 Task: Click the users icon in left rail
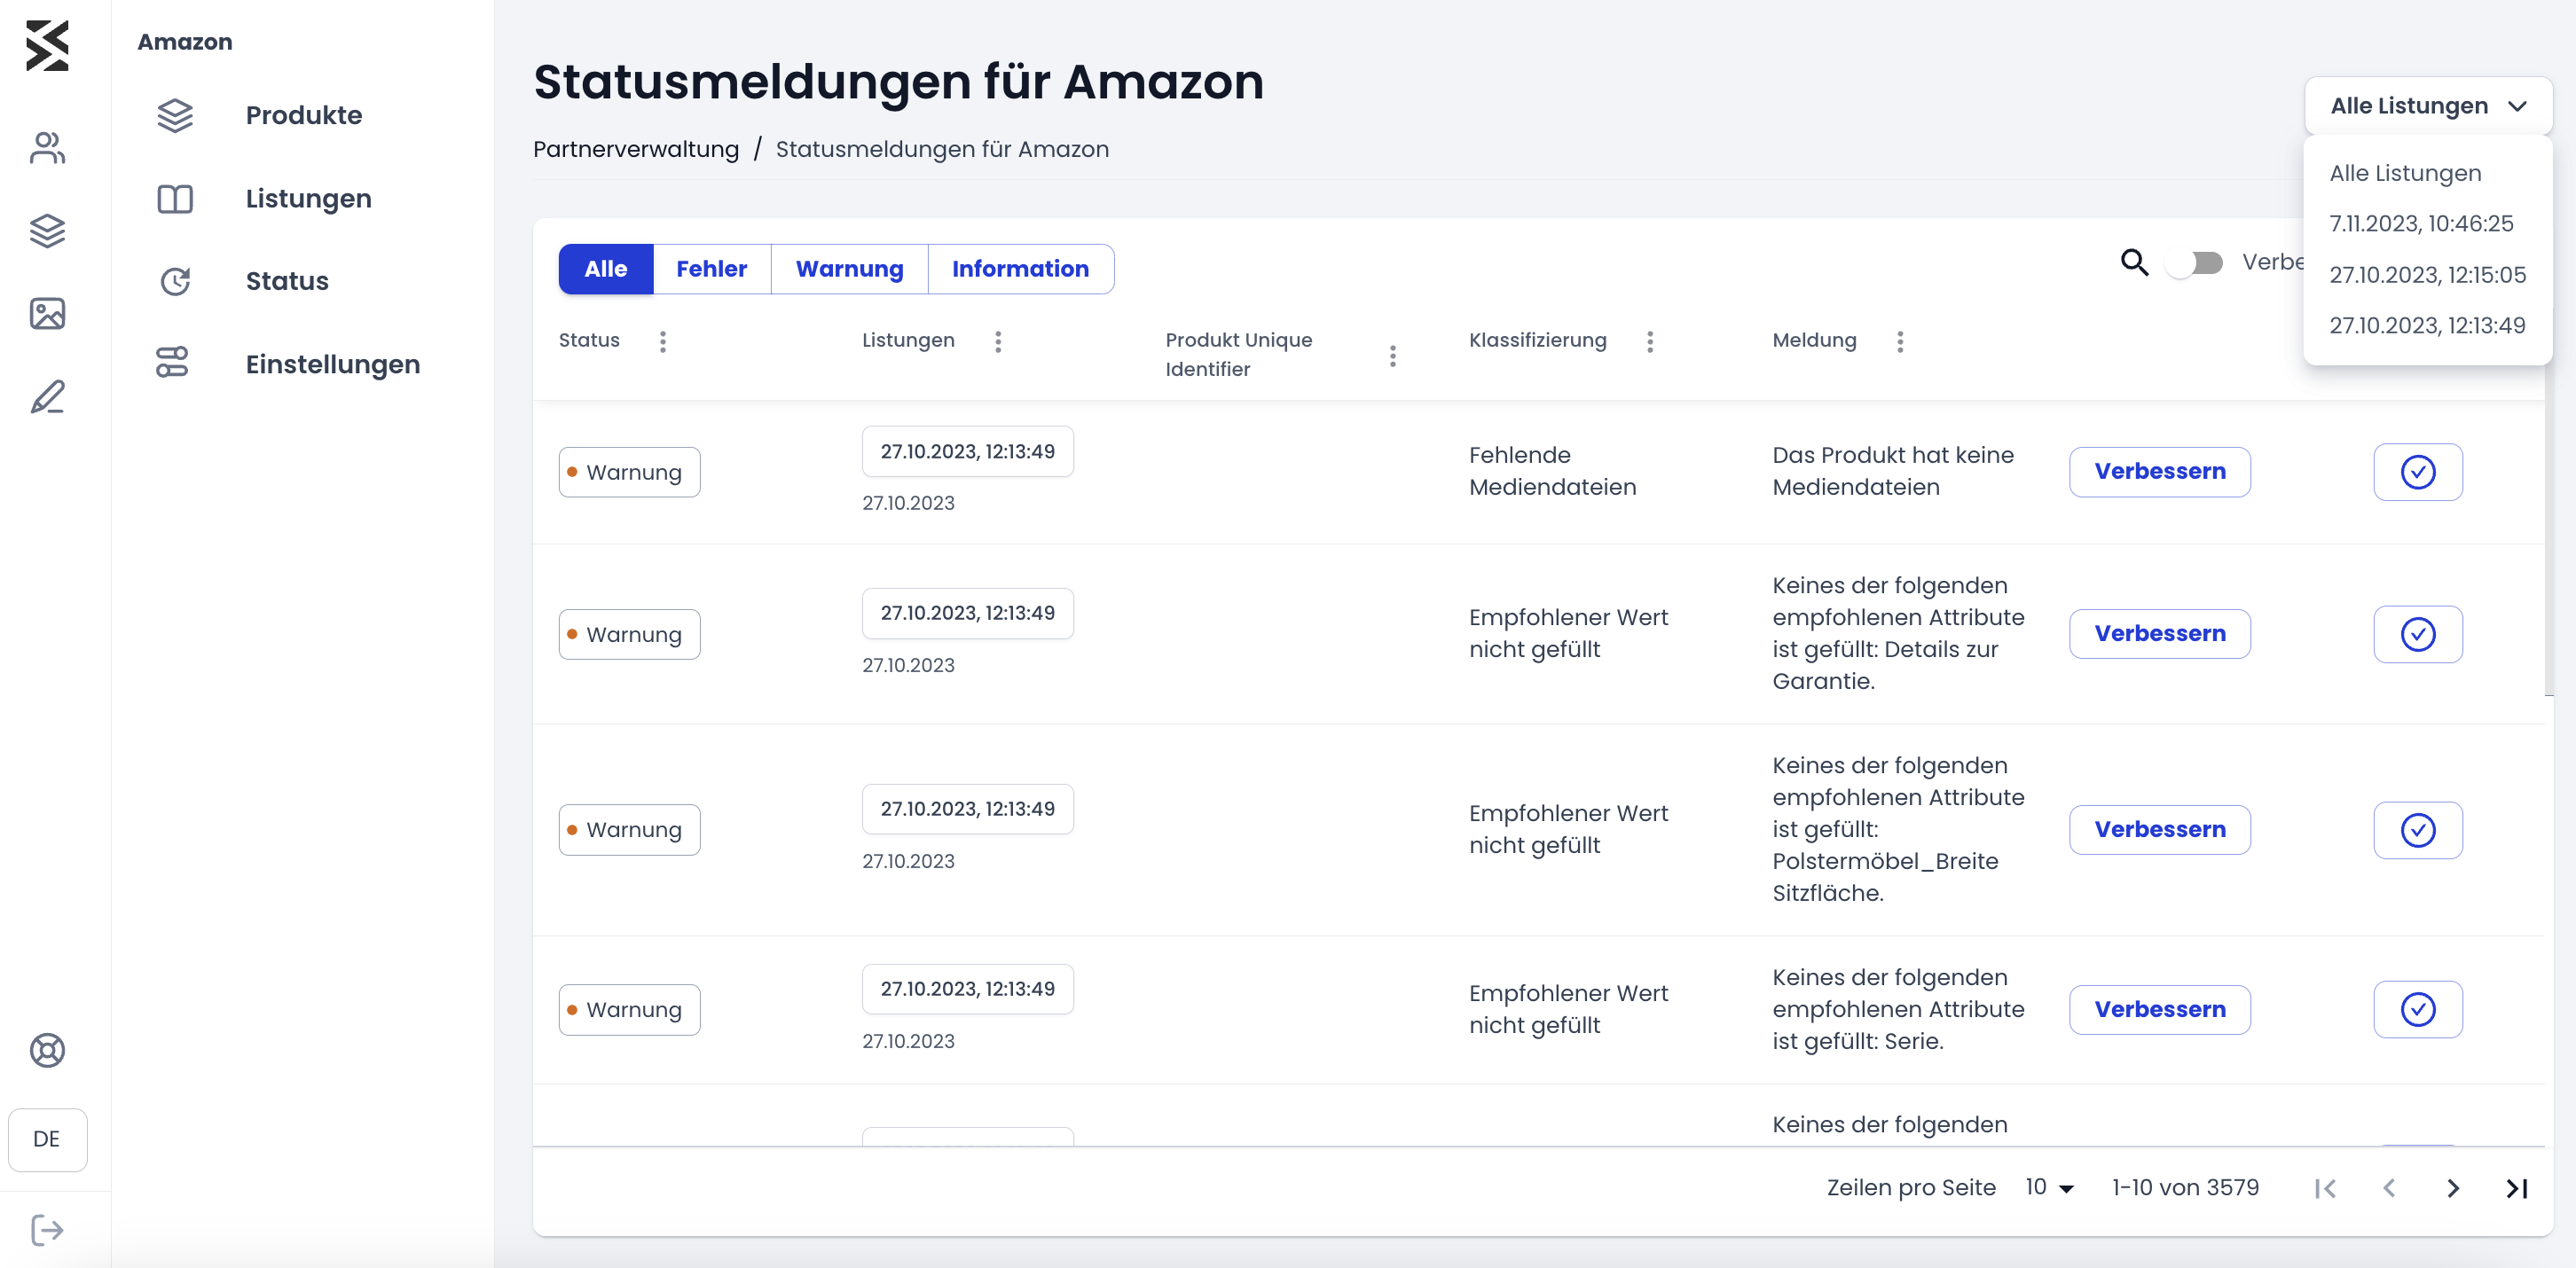coord(47,148)
